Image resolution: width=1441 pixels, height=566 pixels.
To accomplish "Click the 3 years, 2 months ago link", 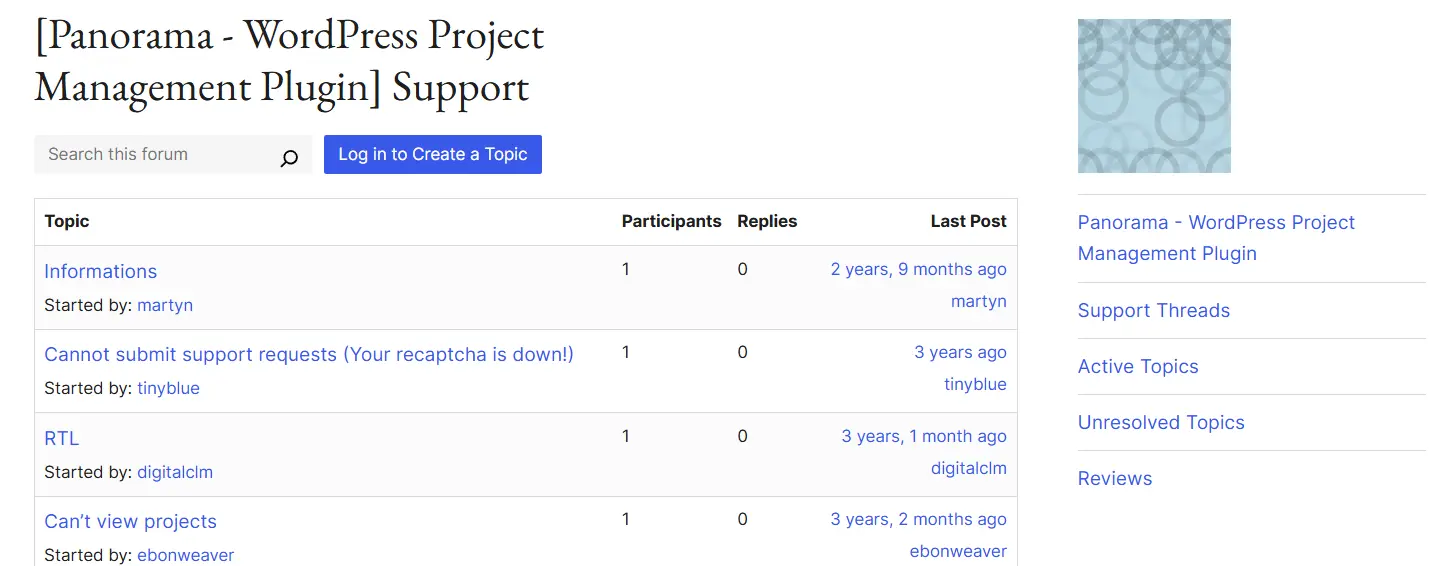I will 919,519.
